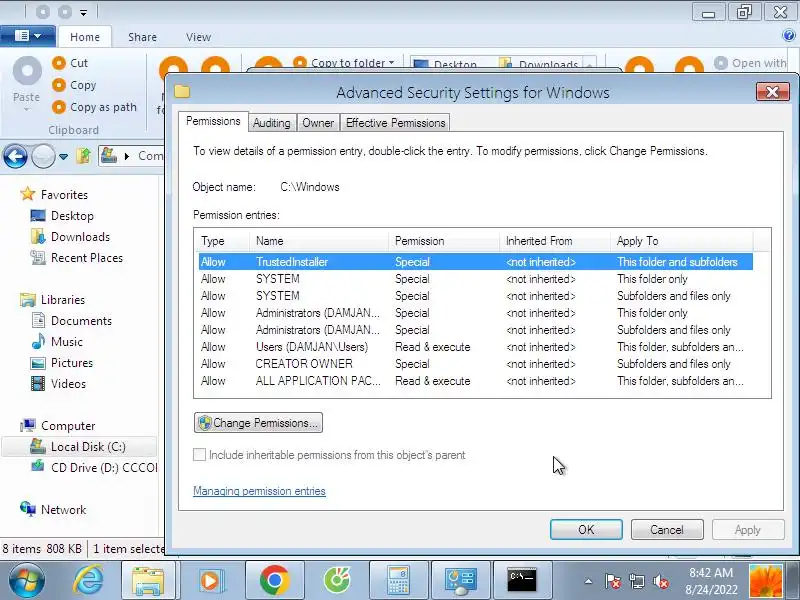Show hidden tray icons arrow
Screen dimensions: 800x600
tap(588, 581)
